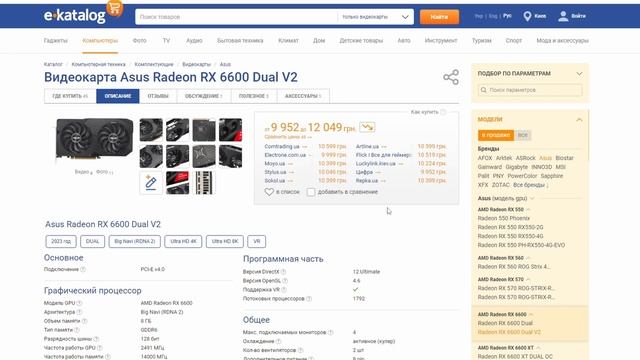
Task: Click the help icon next to Версия DirectX
Action: (283, 272)
